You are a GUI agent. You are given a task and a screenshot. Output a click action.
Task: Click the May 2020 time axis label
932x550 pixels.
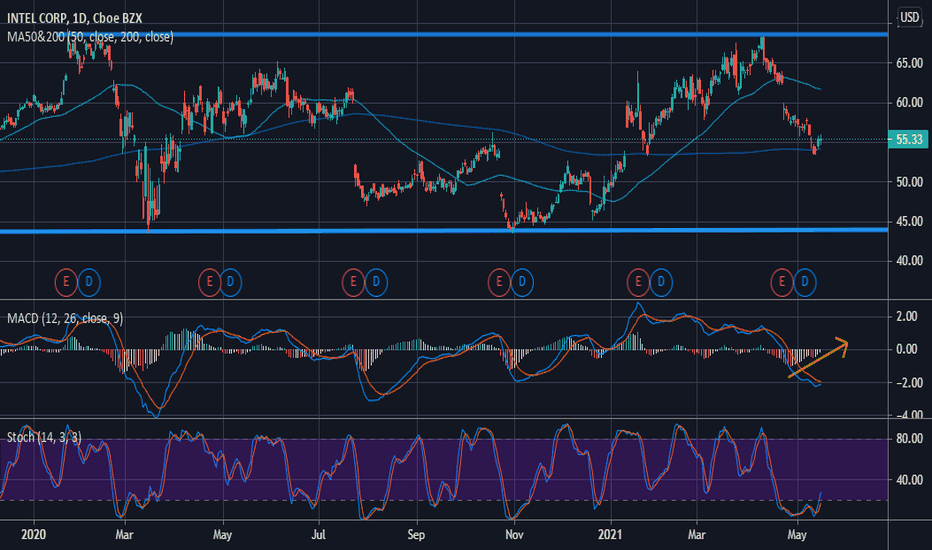(222, 534)
